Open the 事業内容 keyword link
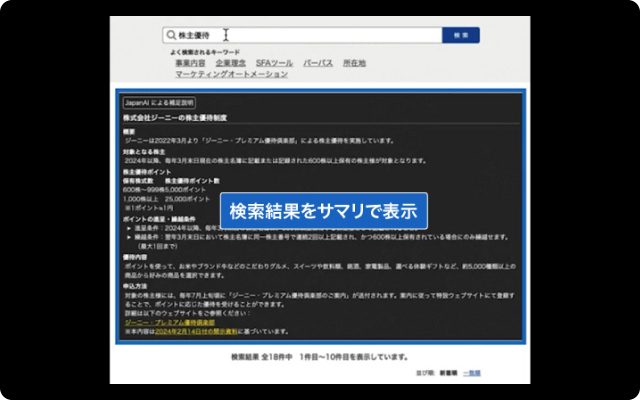640x400 pixels. click(x=190, y=63)
